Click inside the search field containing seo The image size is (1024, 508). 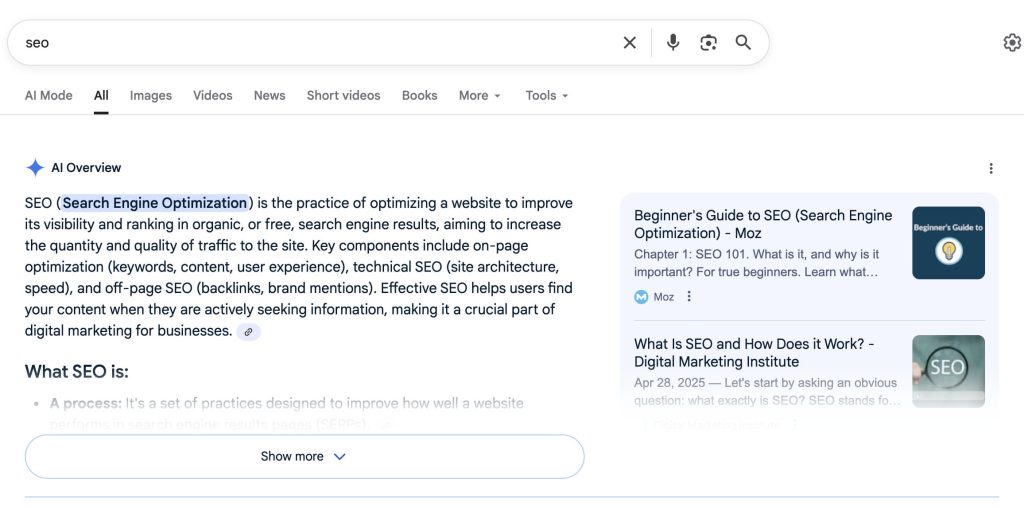click(x=300, y=43)
